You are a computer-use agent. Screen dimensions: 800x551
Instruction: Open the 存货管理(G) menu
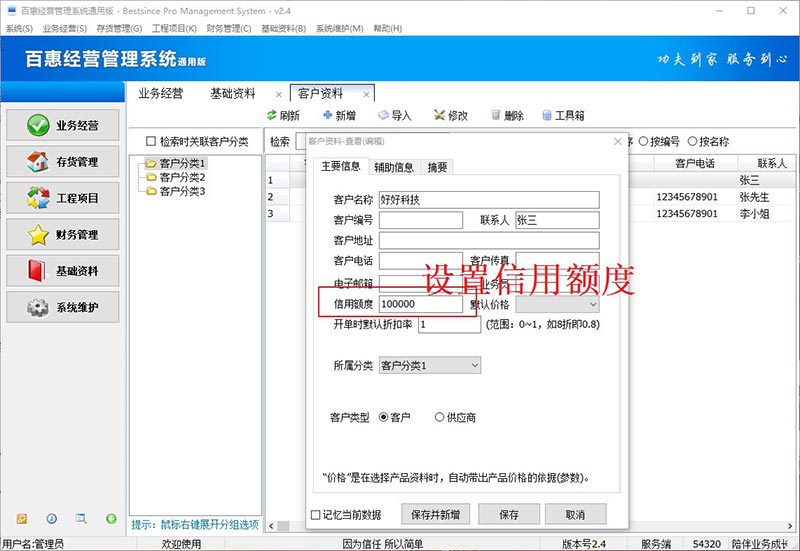click(x=119, y=29)
